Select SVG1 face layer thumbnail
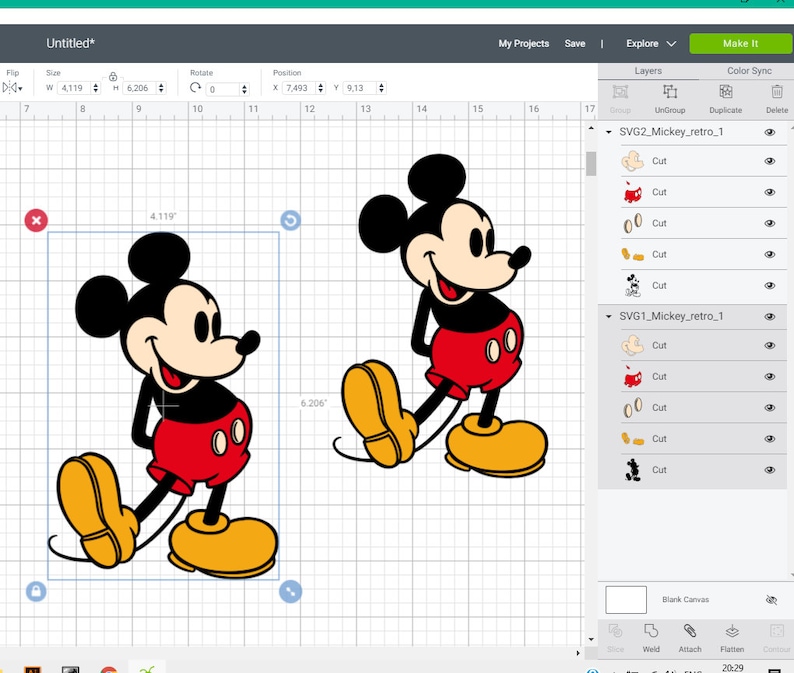794x673 pixels. tap(632, 345)
